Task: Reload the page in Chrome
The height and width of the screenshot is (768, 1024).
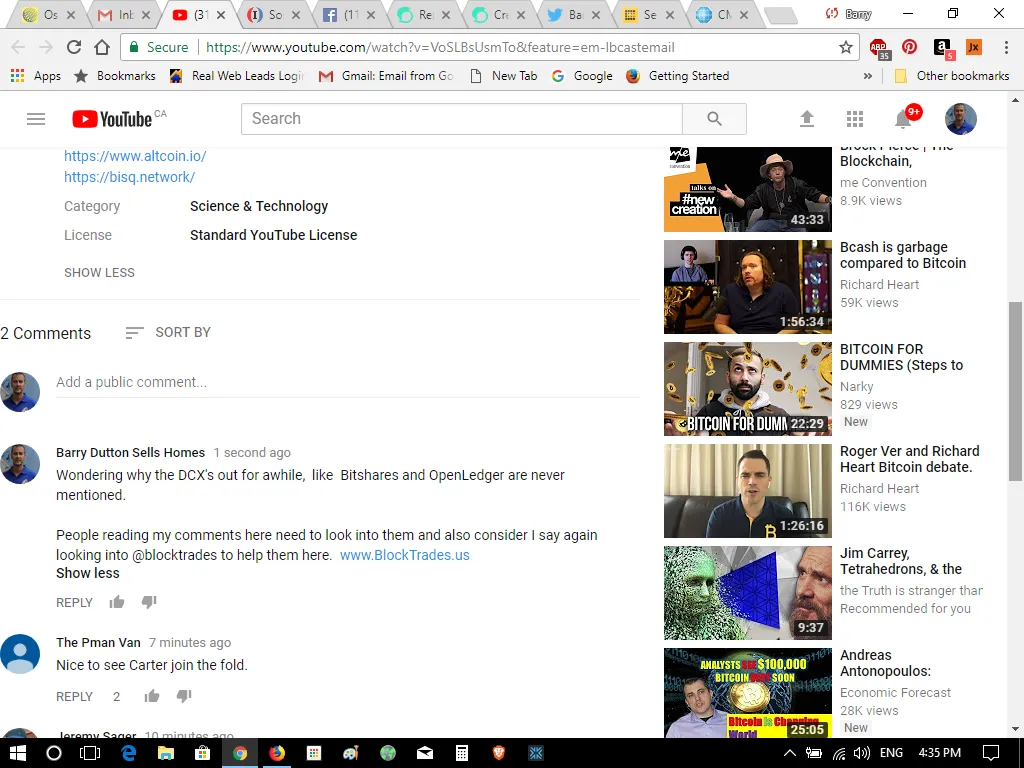Action: [74, 47]
